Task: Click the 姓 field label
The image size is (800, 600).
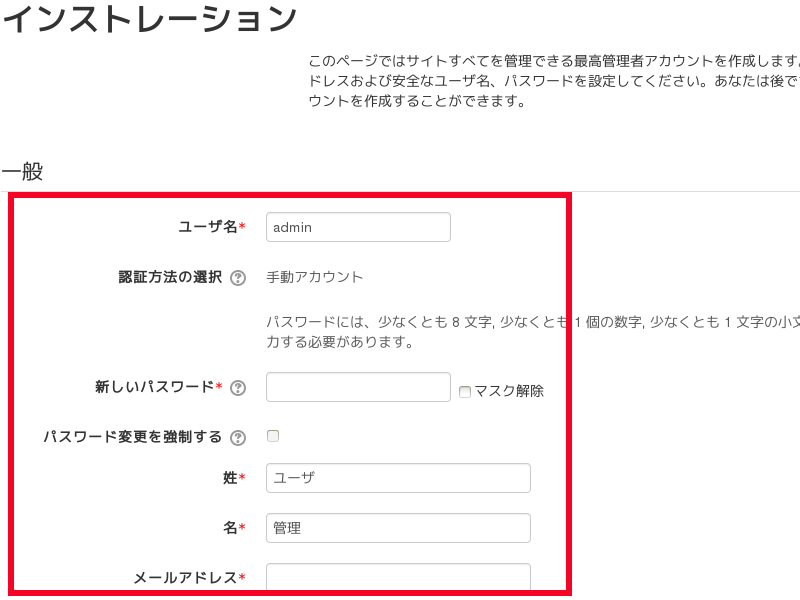Action: [229, 478]
